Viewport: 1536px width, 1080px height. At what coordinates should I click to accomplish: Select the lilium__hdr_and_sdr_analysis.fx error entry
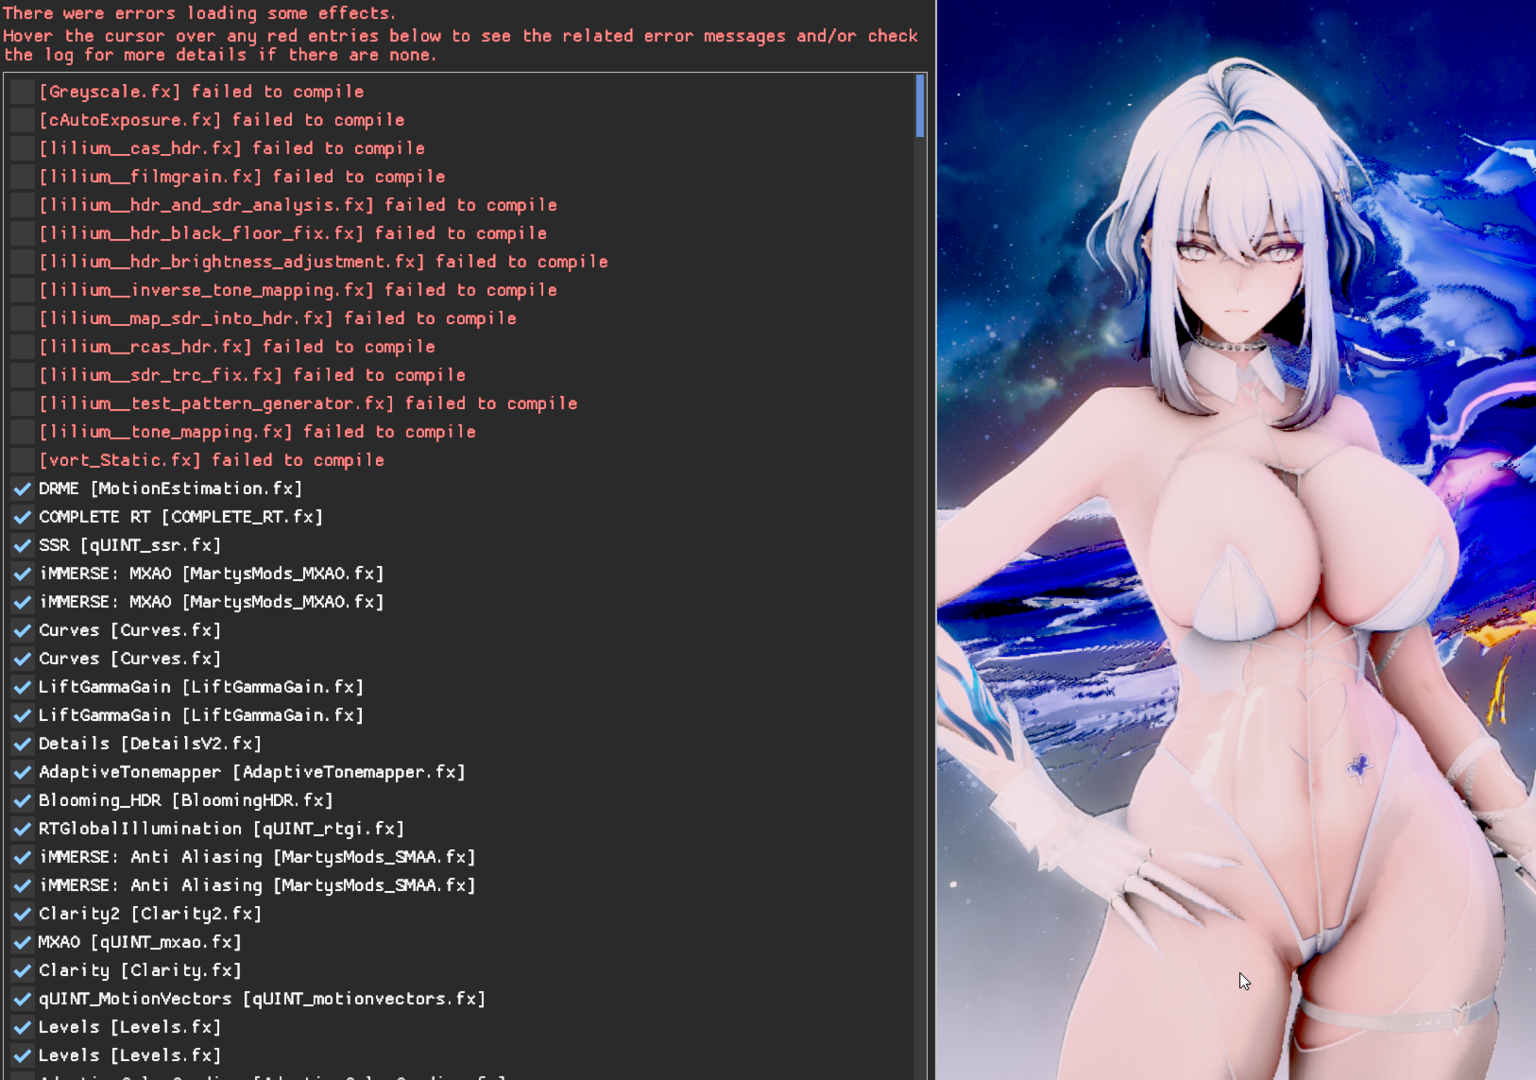298,205
